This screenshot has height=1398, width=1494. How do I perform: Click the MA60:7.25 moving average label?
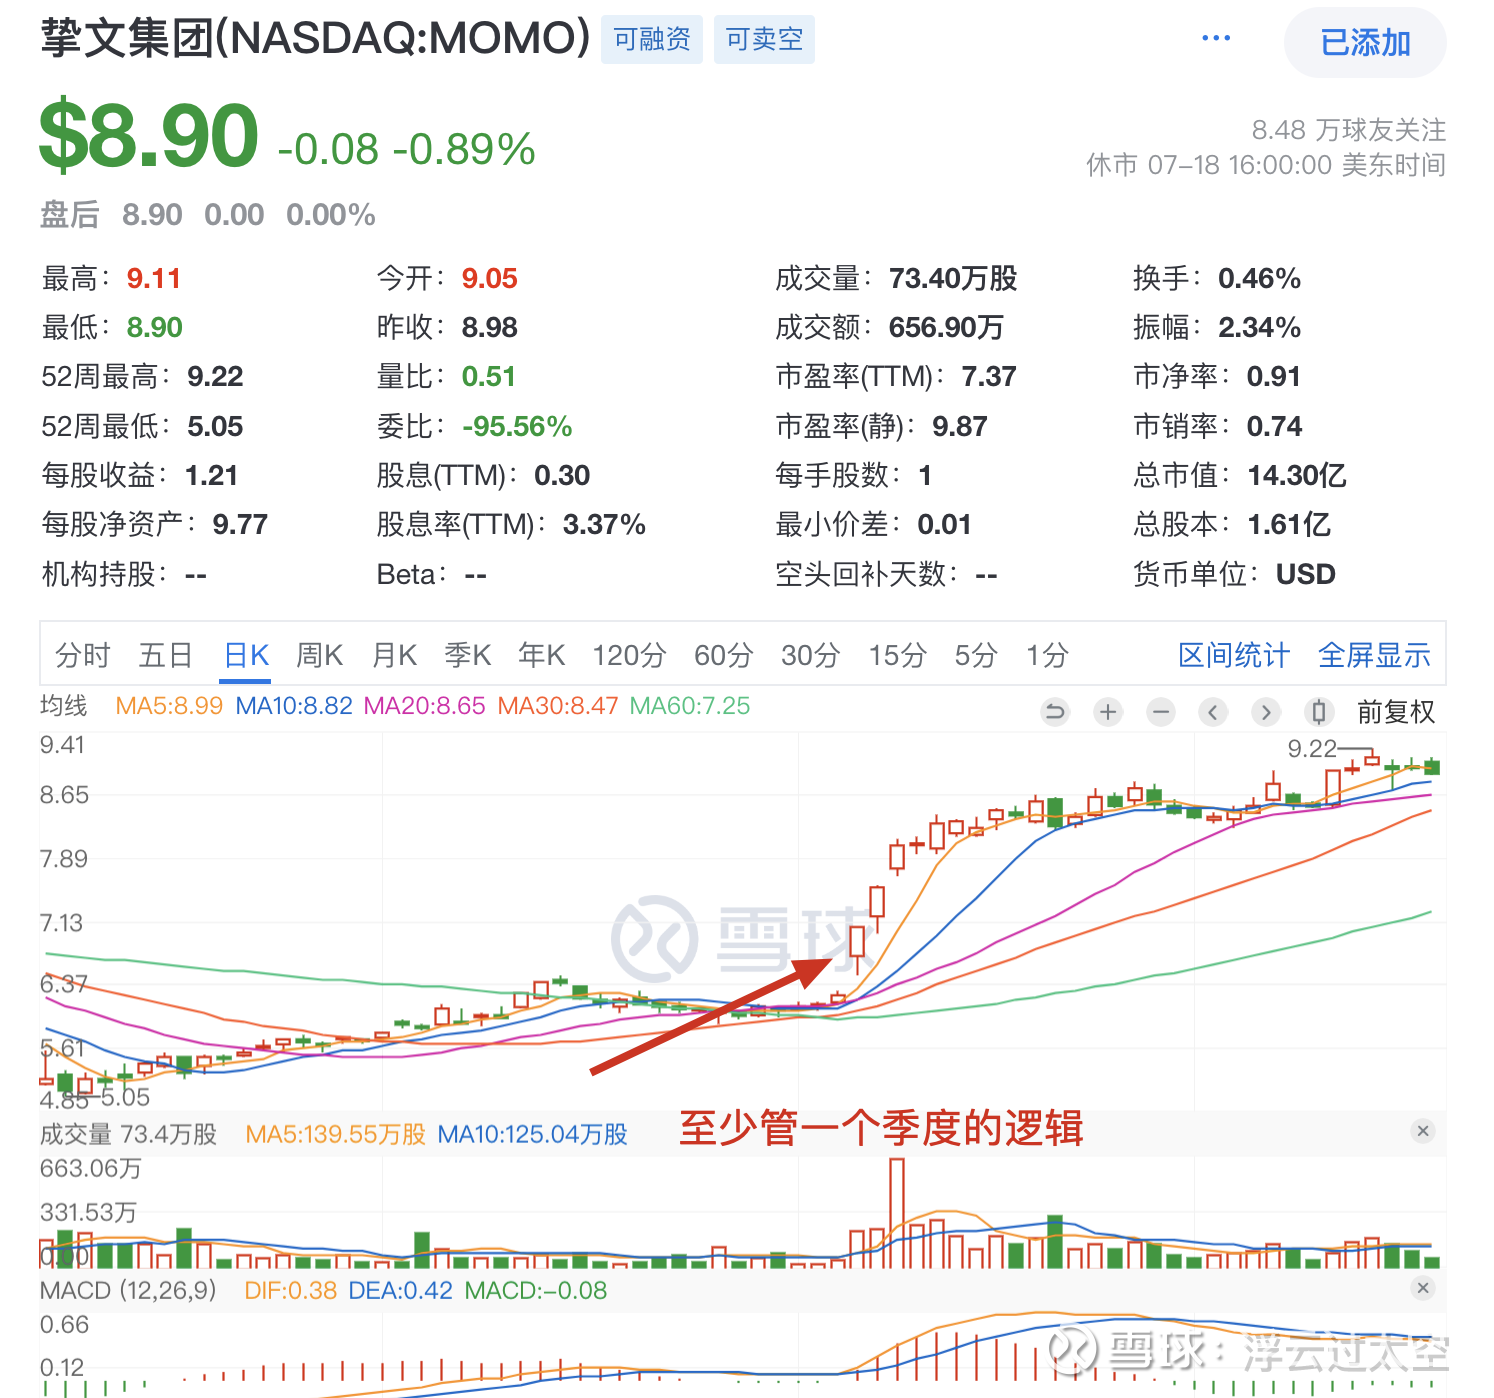click(690, 706)
